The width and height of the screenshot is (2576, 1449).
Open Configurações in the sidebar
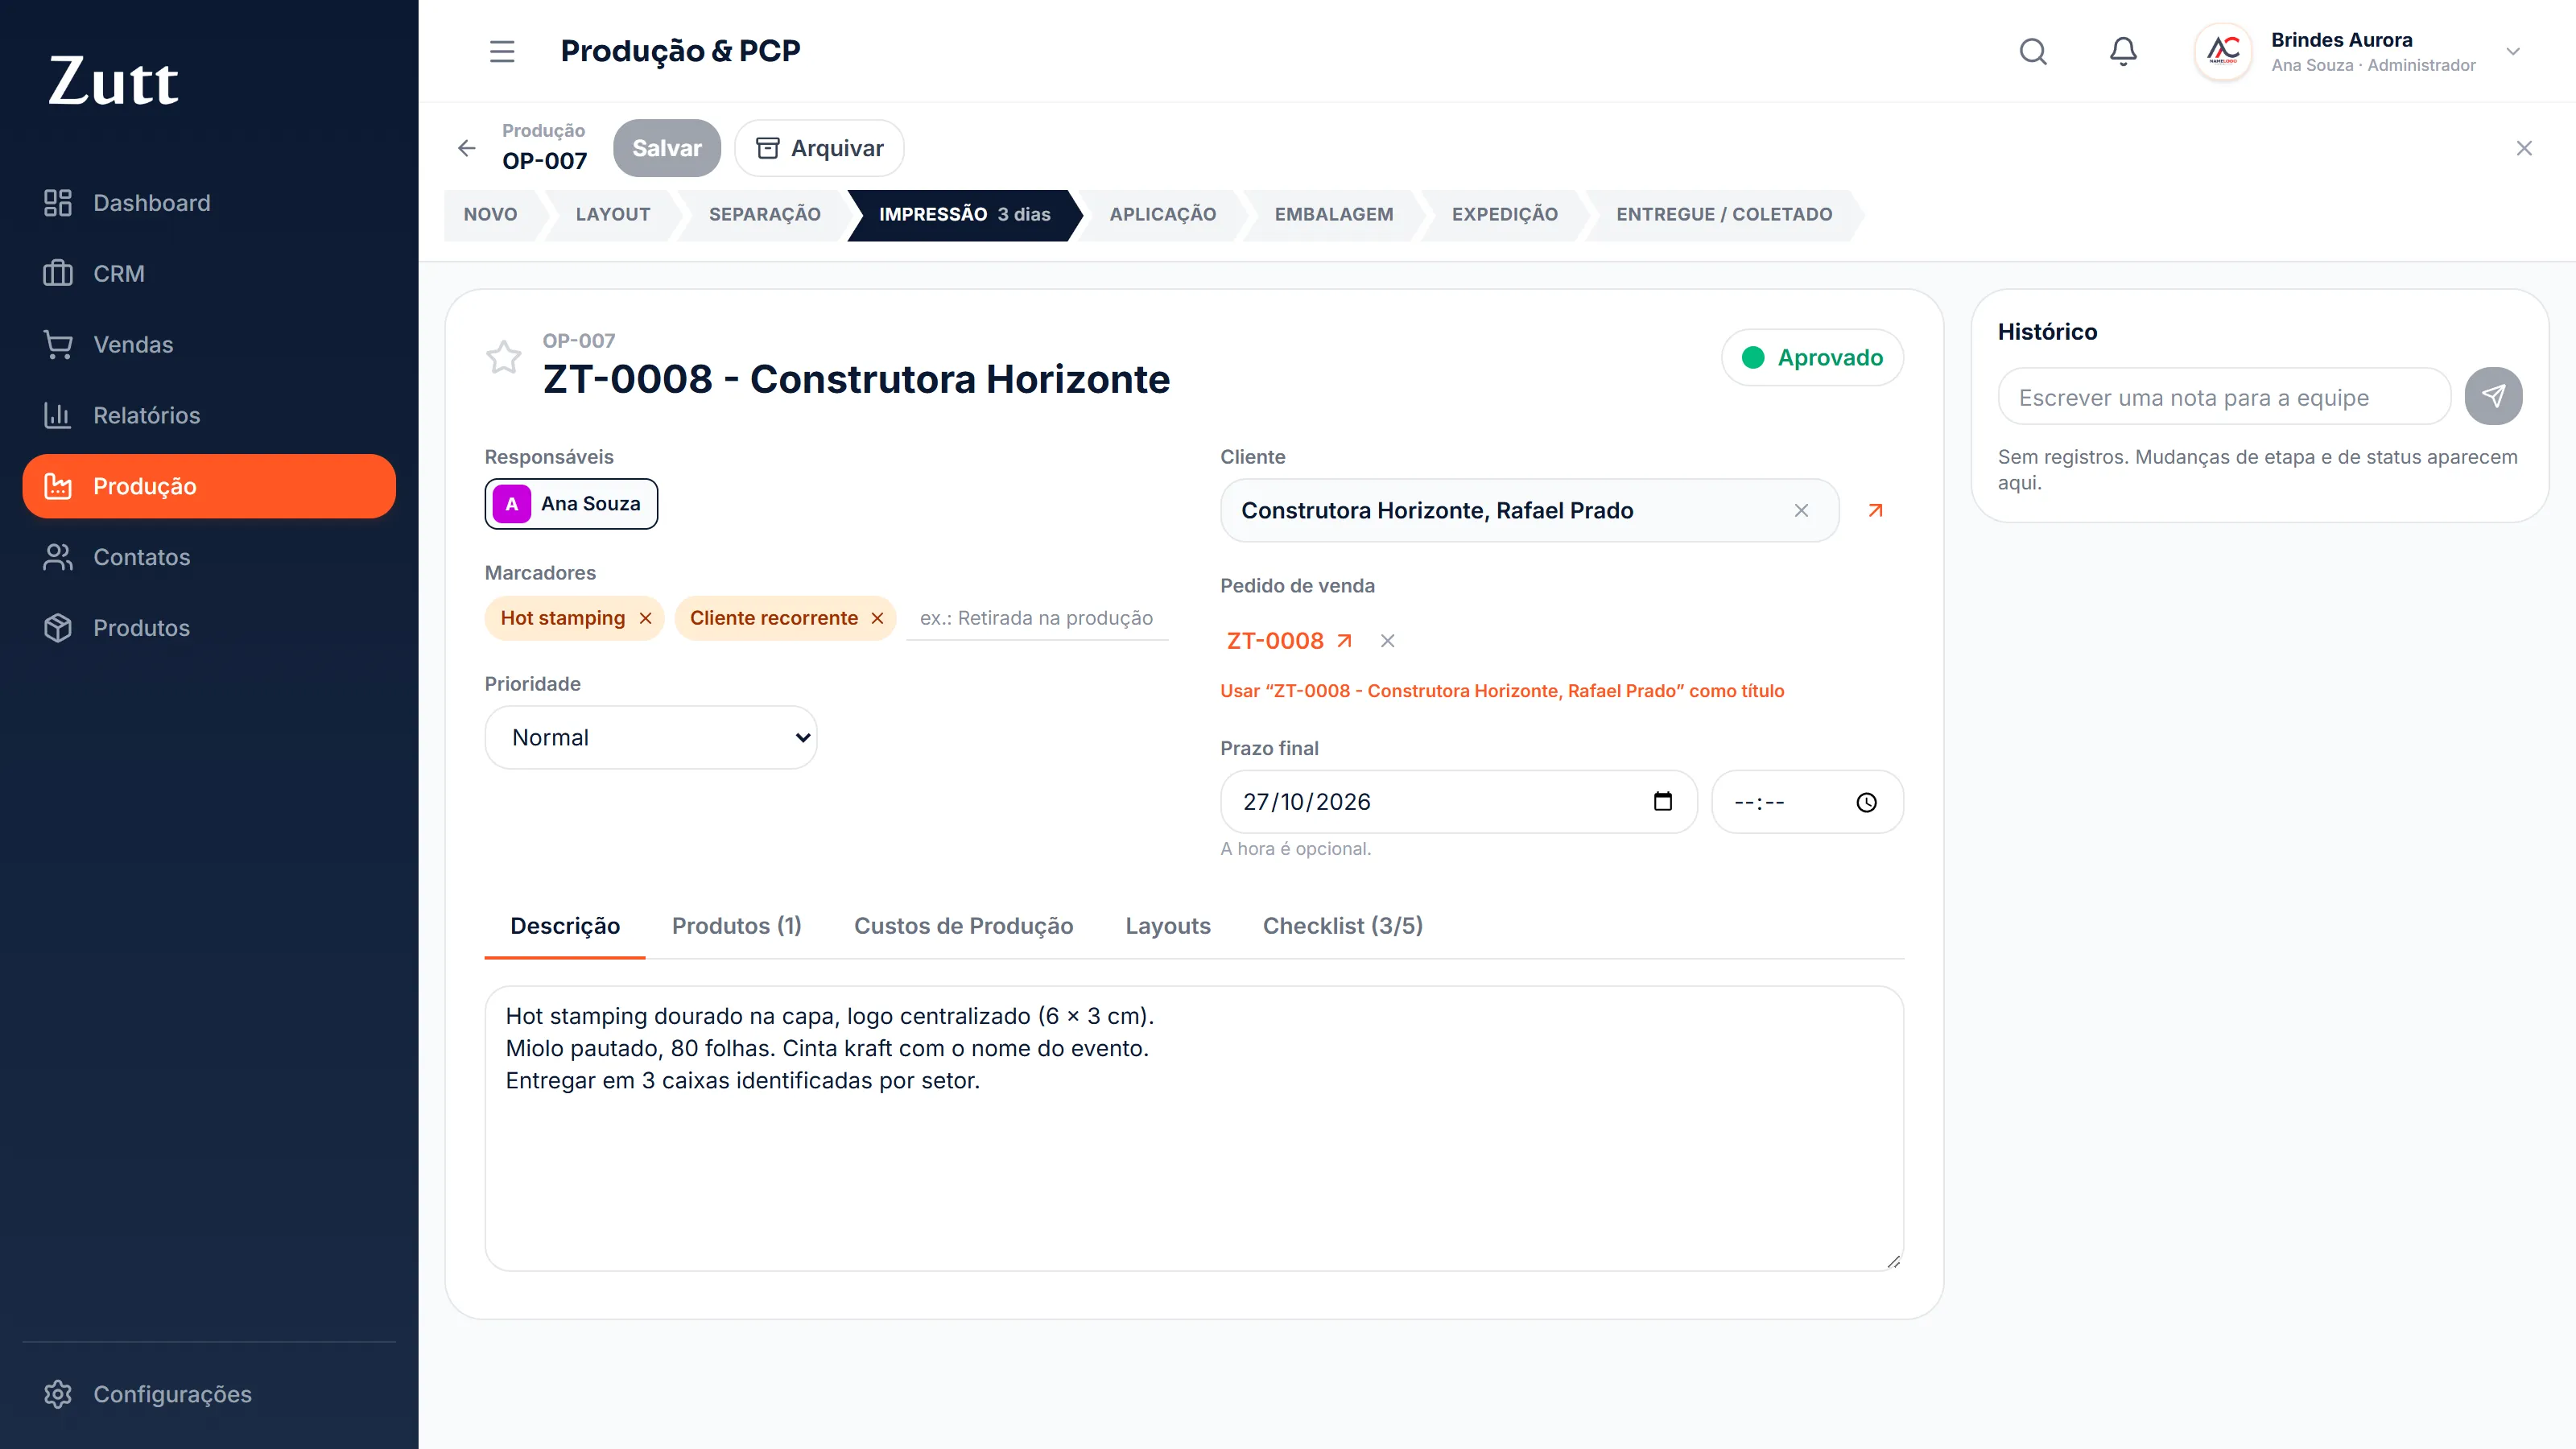[x=209, y=1394]
